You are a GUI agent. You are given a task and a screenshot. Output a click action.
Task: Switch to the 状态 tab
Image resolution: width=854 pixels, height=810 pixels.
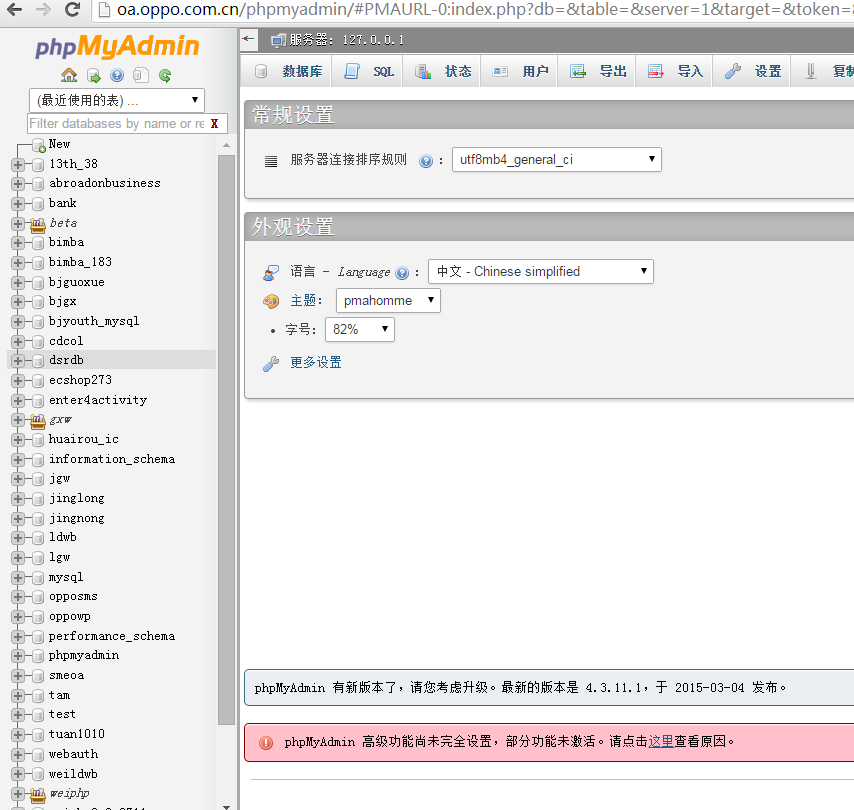pyautogui.click(x=443, y=71)
